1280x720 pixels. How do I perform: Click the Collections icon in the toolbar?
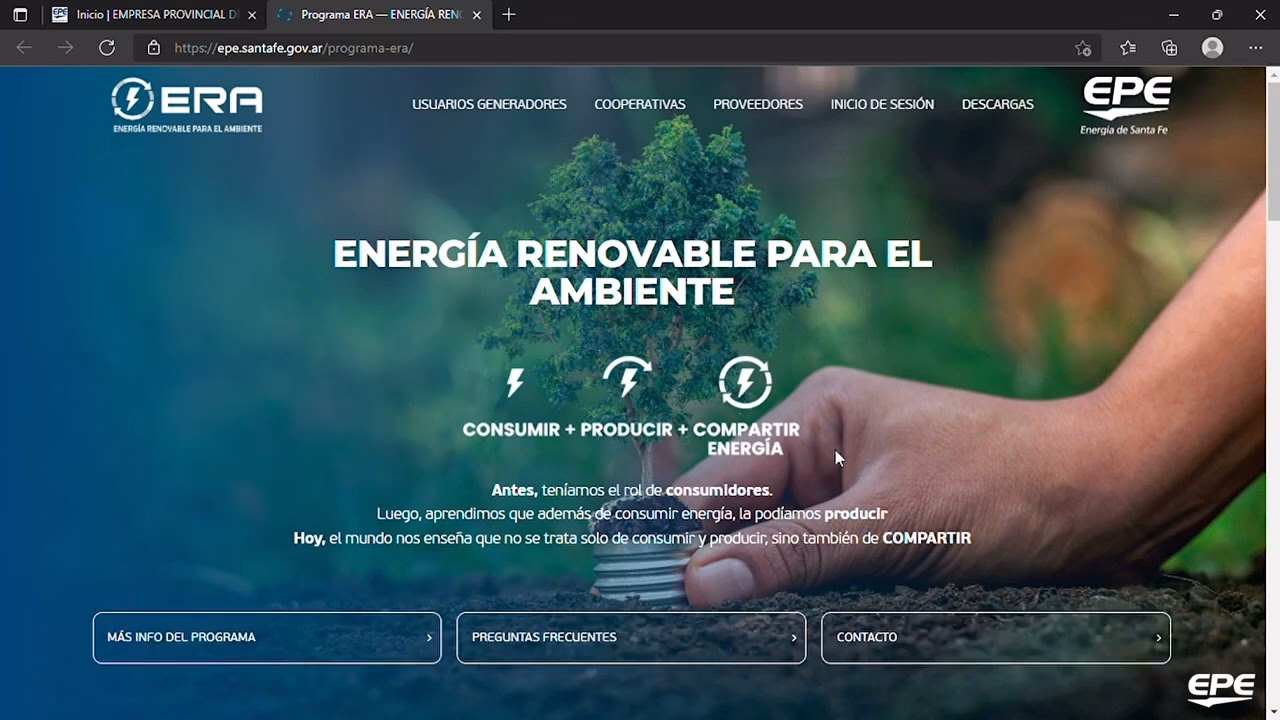[1168, 47]
